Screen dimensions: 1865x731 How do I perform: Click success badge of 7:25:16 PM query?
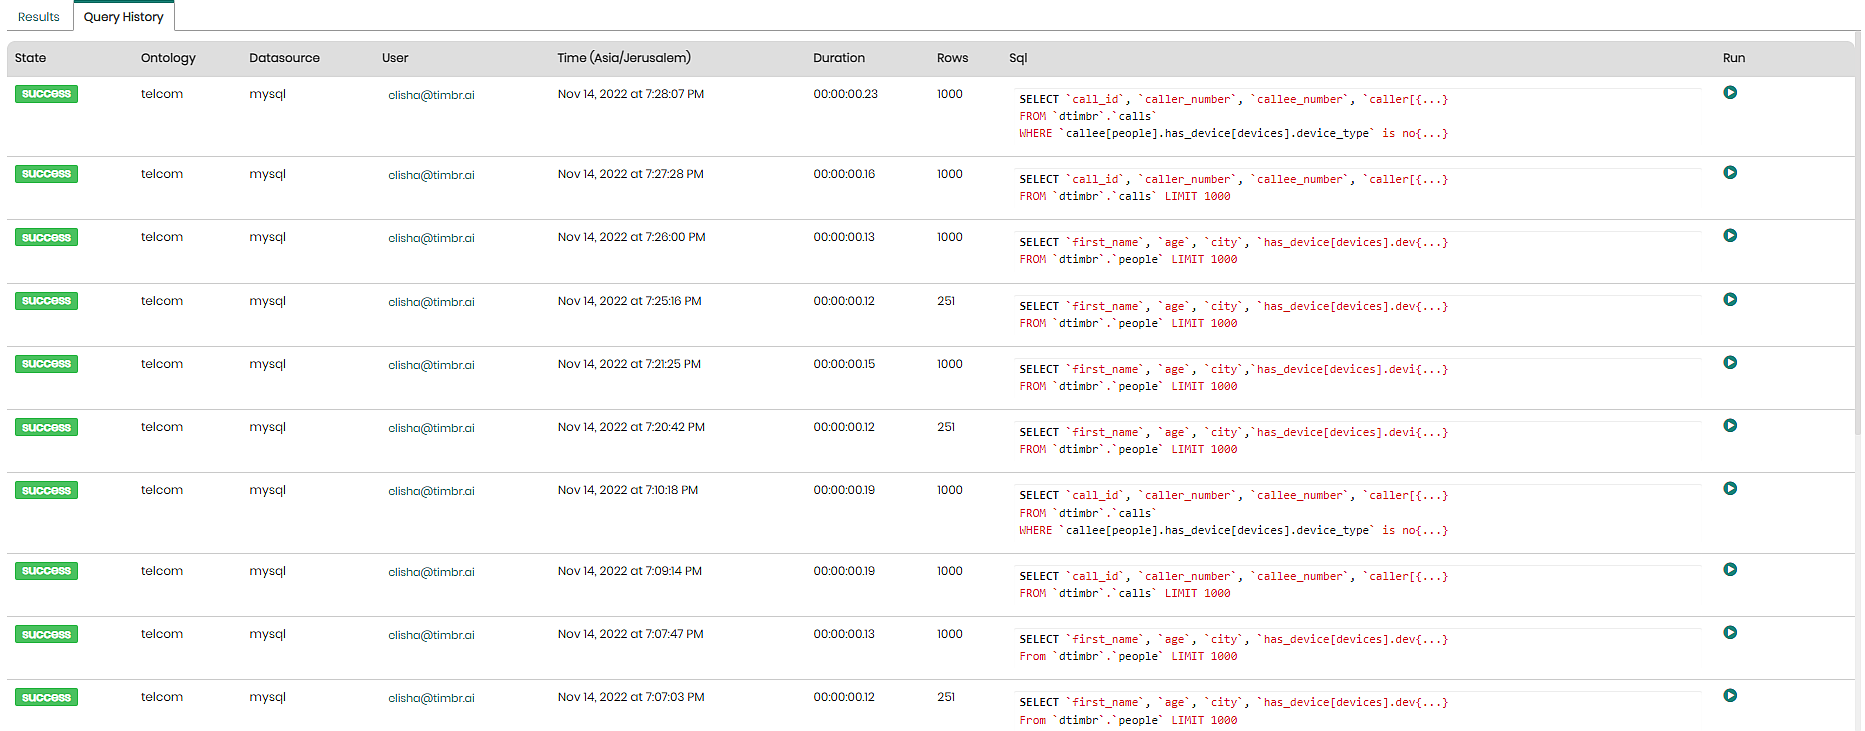click(x=46, y=301)
